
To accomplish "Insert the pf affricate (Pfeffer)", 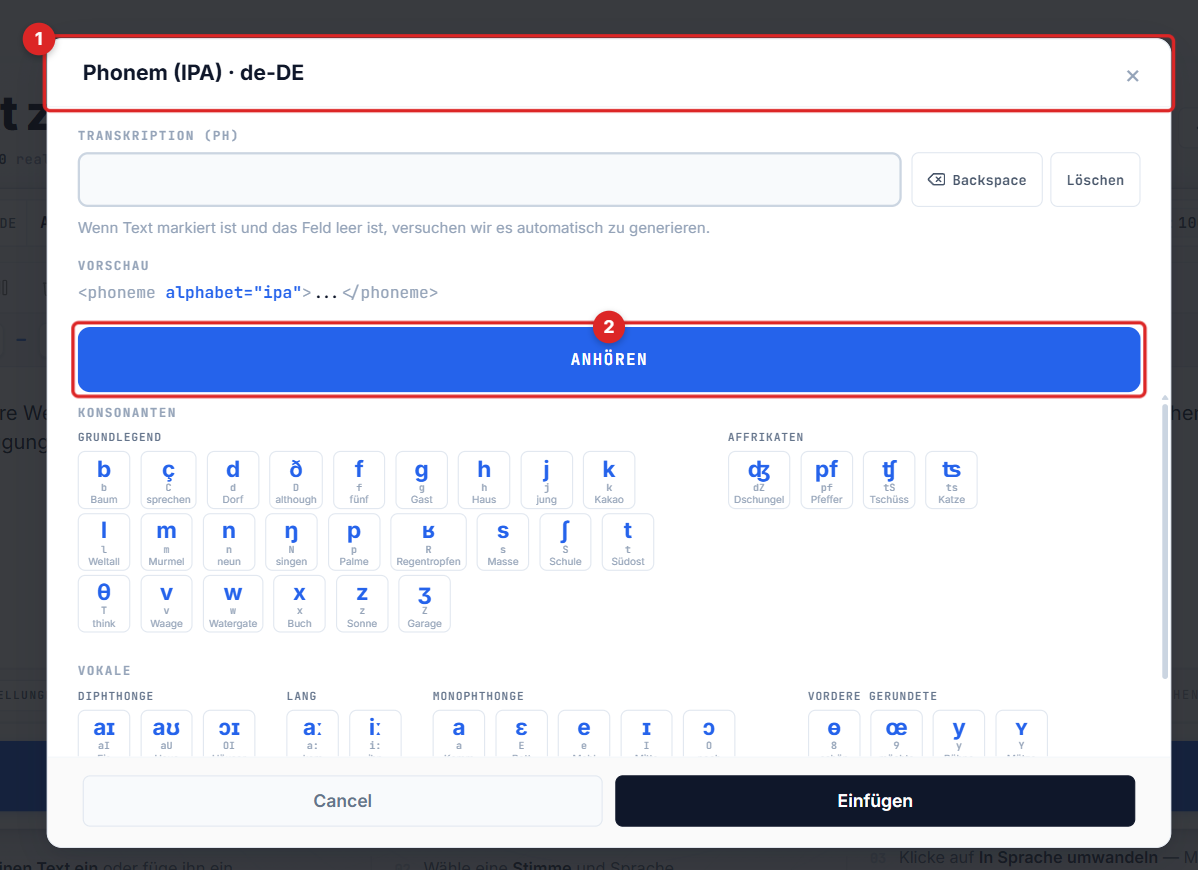I will 826,480.
